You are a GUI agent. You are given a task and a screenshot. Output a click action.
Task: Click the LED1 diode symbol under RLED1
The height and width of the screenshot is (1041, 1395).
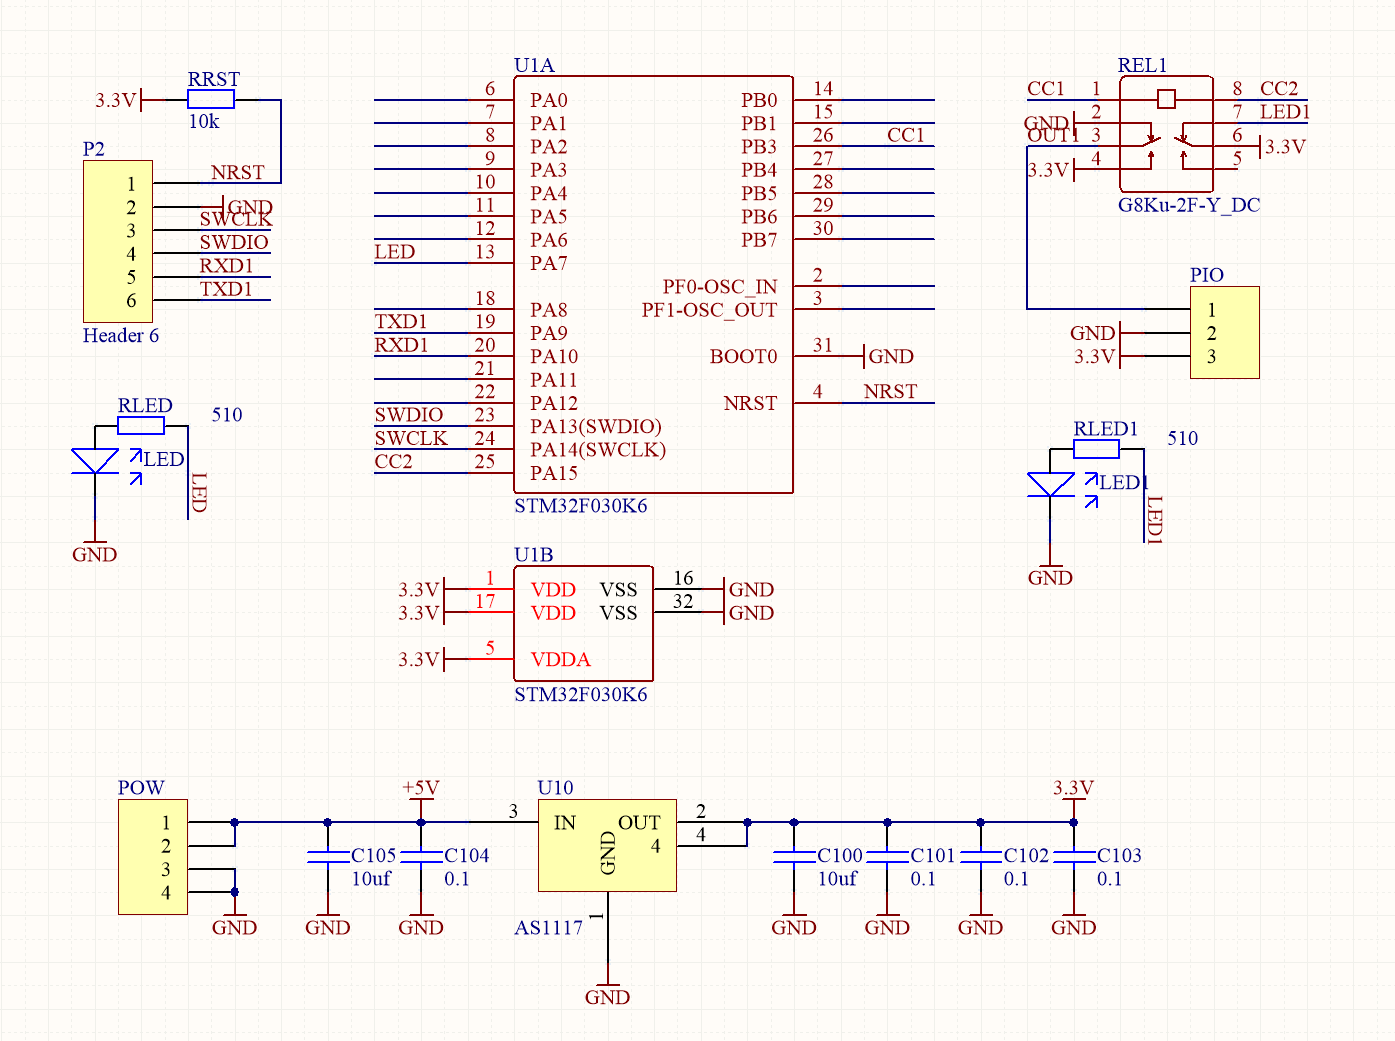pos(1051,484)
